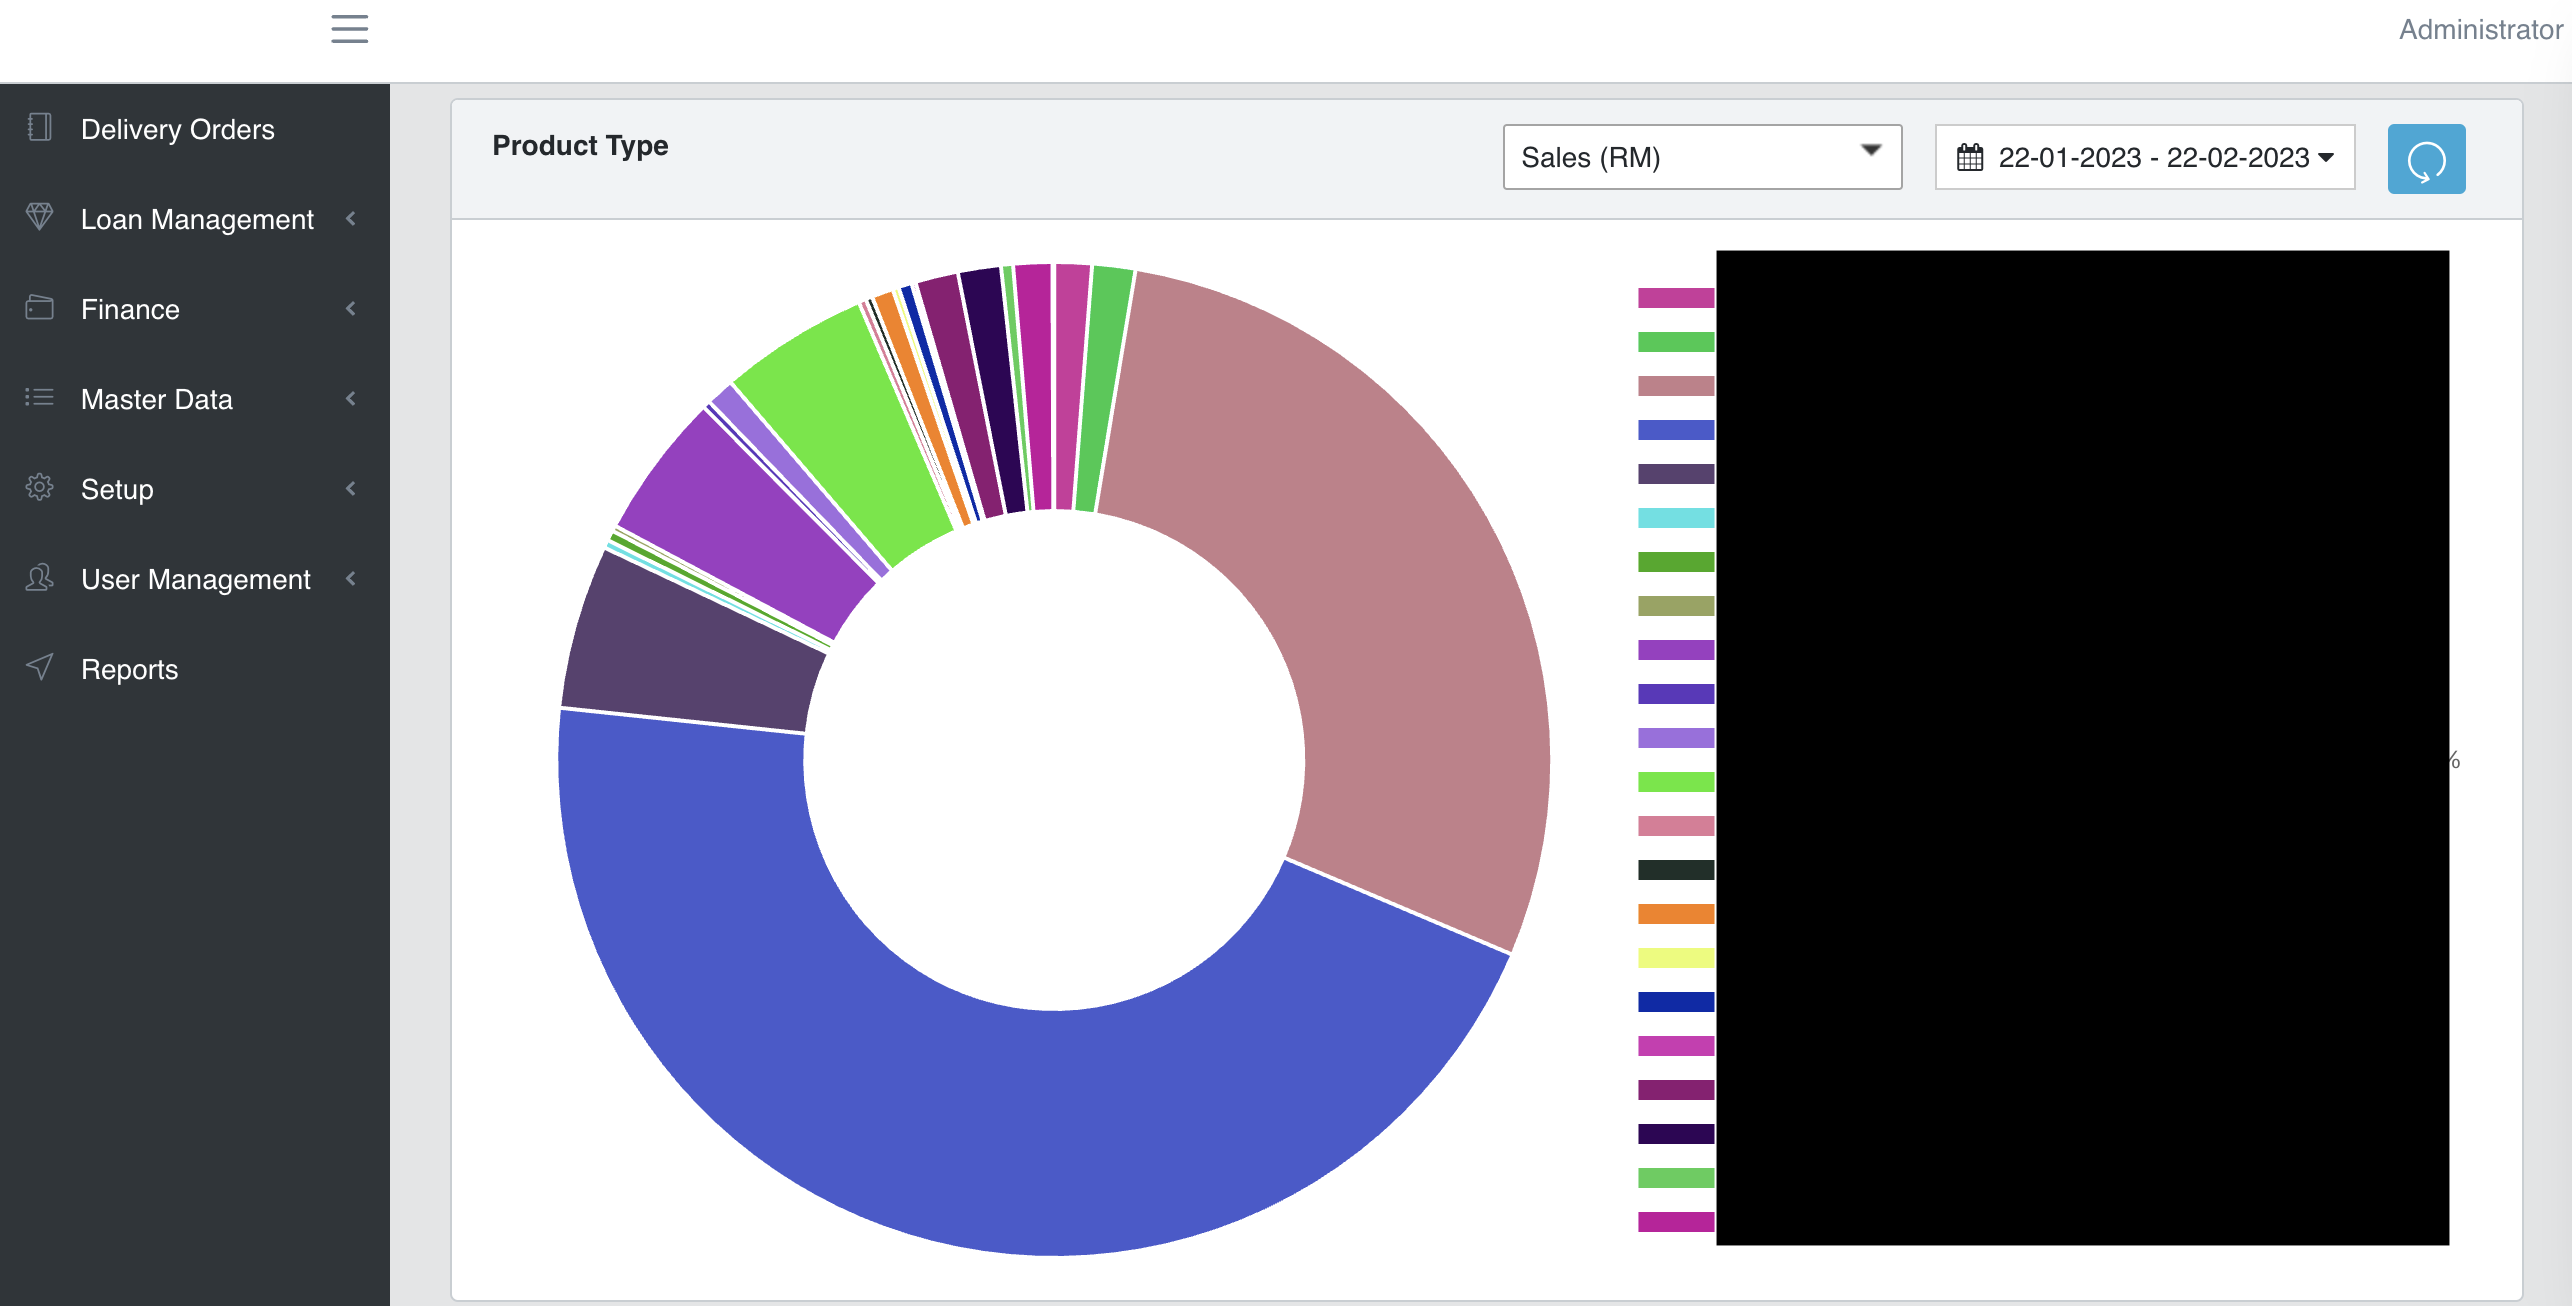The width and height of the screenshot is (2572, 1306).
Task: Open the Delivery Orders menu item
Action: (x=177, y=129)
